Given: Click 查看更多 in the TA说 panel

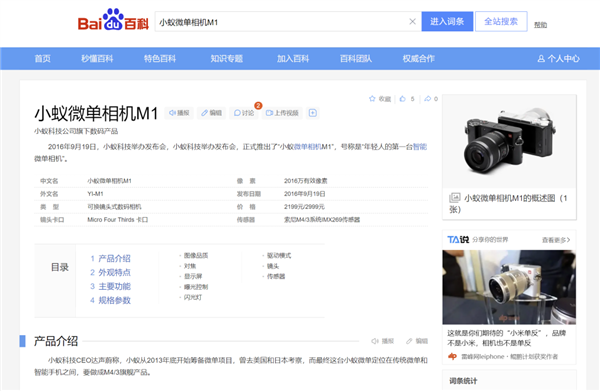Looking at the screenshot, I should click(556, 240).
